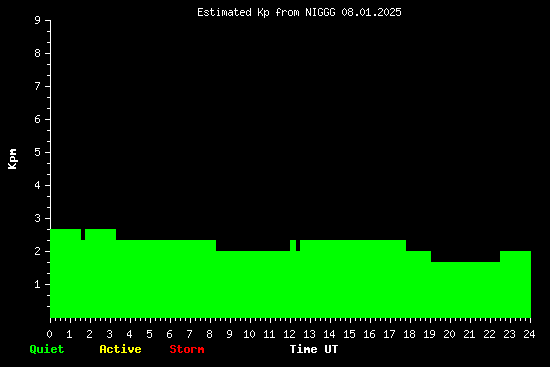Click the red Storm legend label
The height and width of the screenshot is (367, 550).
pyautogui.click(x=187, y=349)
